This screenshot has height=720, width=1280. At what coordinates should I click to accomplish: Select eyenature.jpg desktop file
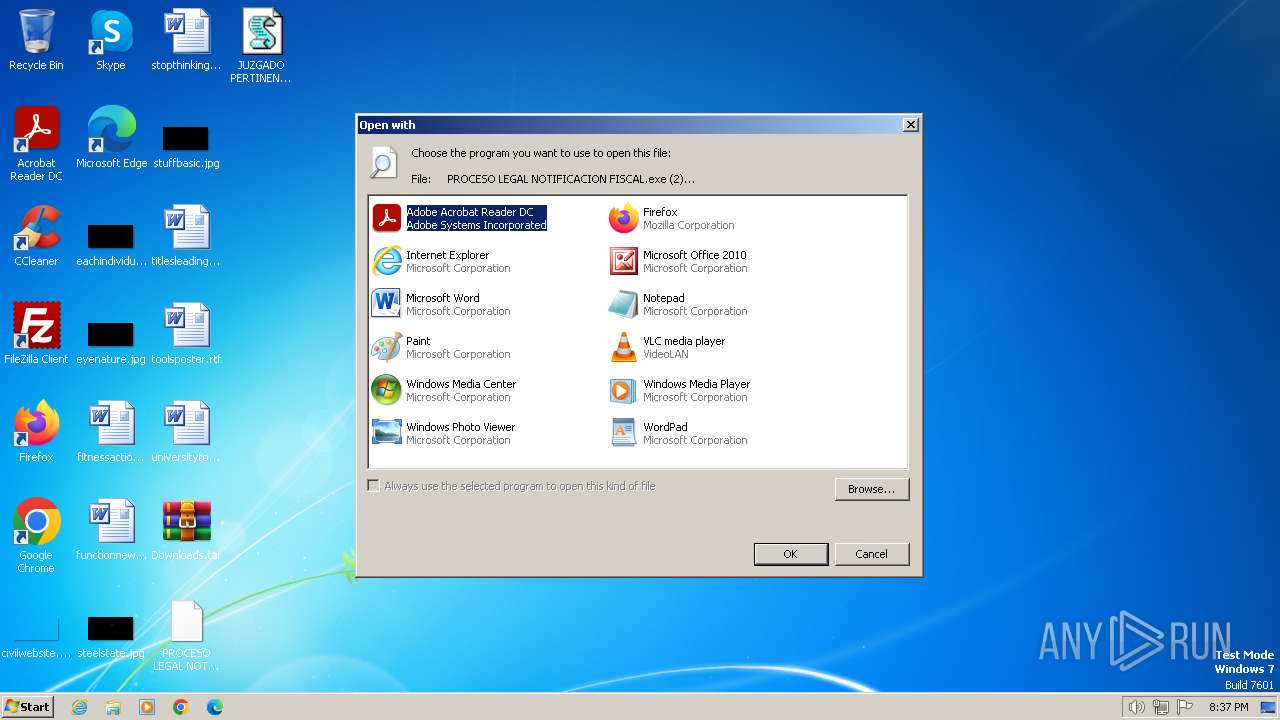click(x=111, y=343)
